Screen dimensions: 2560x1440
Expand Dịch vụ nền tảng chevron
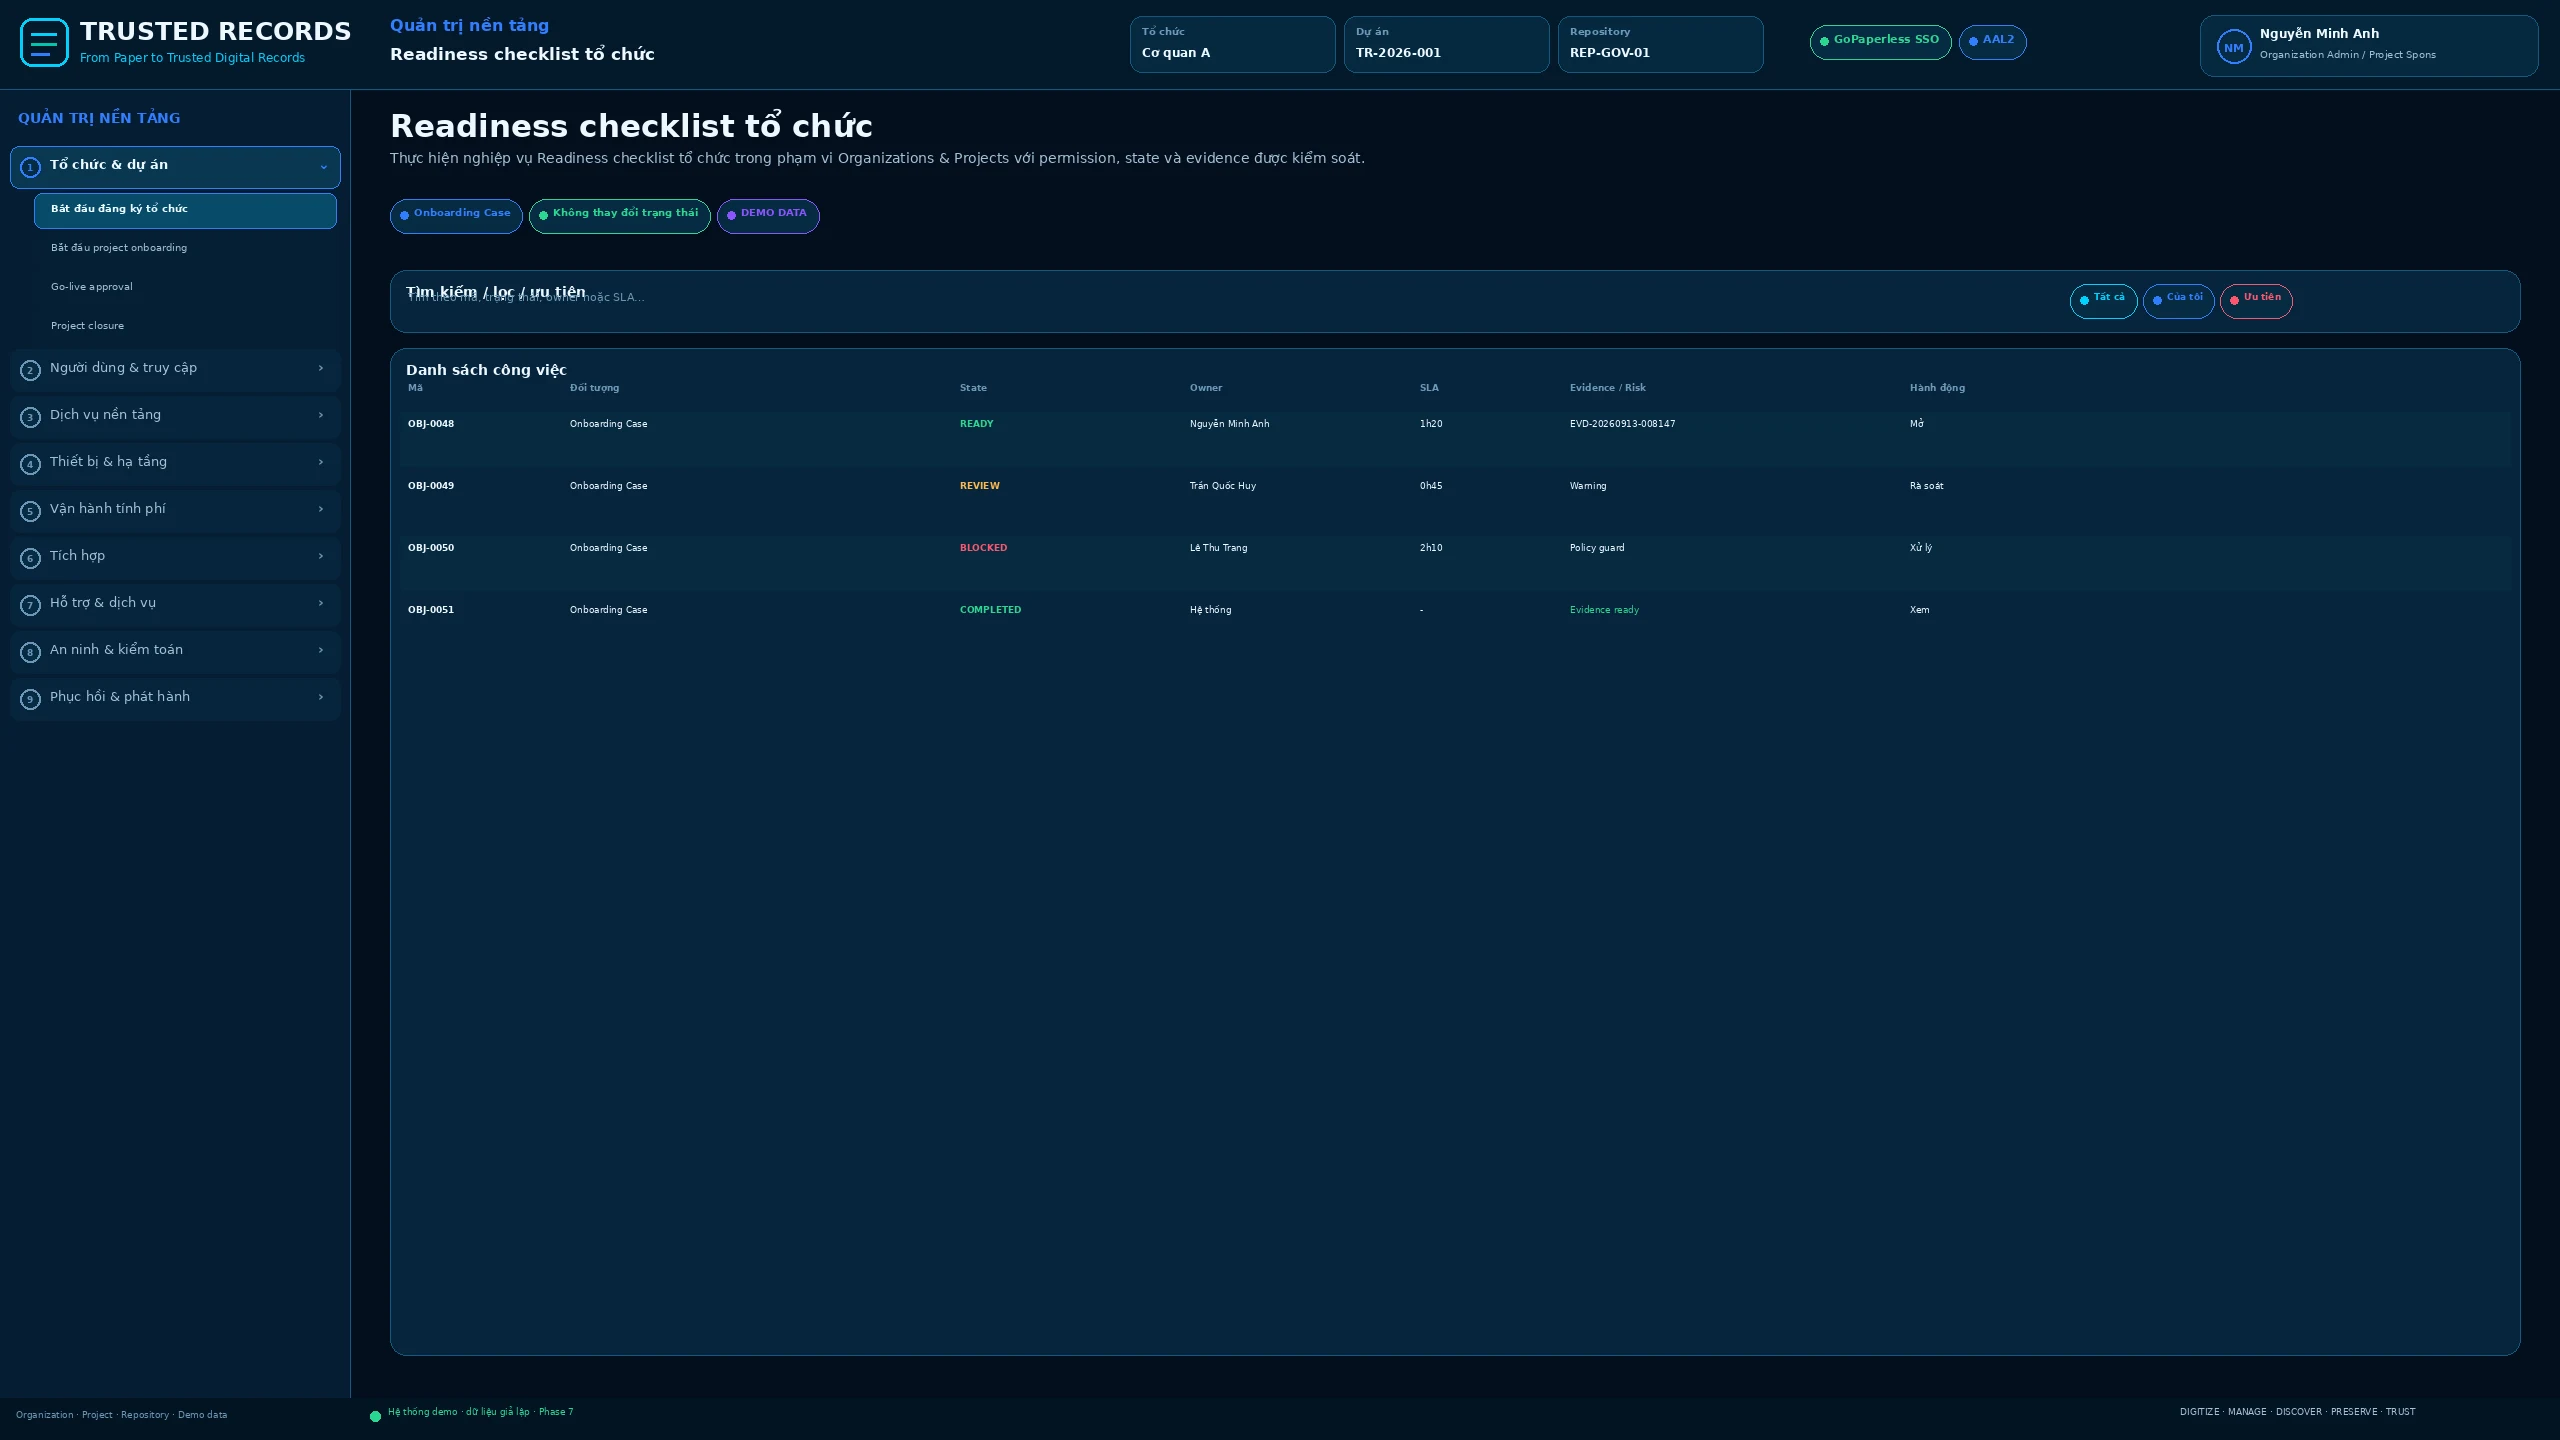321,415
